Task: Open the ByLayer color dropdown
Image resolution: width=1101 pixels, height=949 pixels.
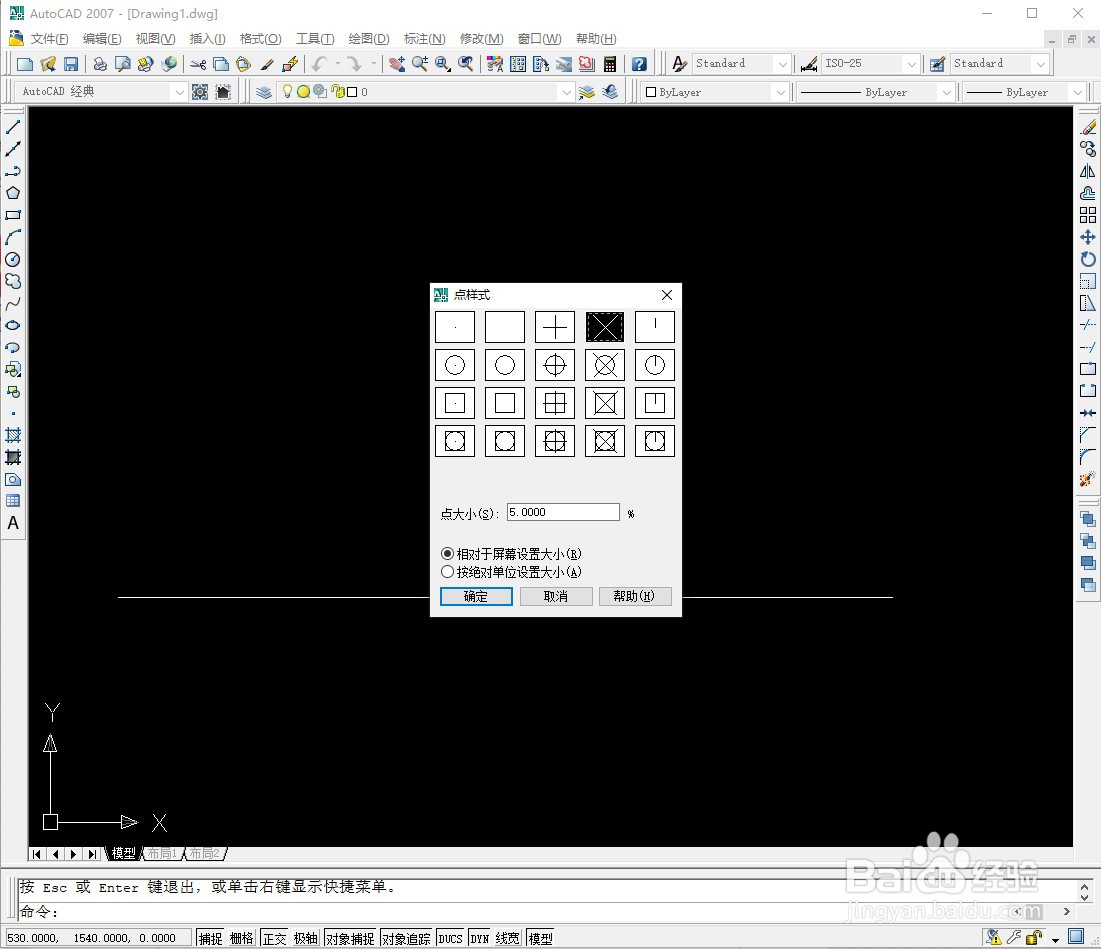Action: click(x=780, y=92)
